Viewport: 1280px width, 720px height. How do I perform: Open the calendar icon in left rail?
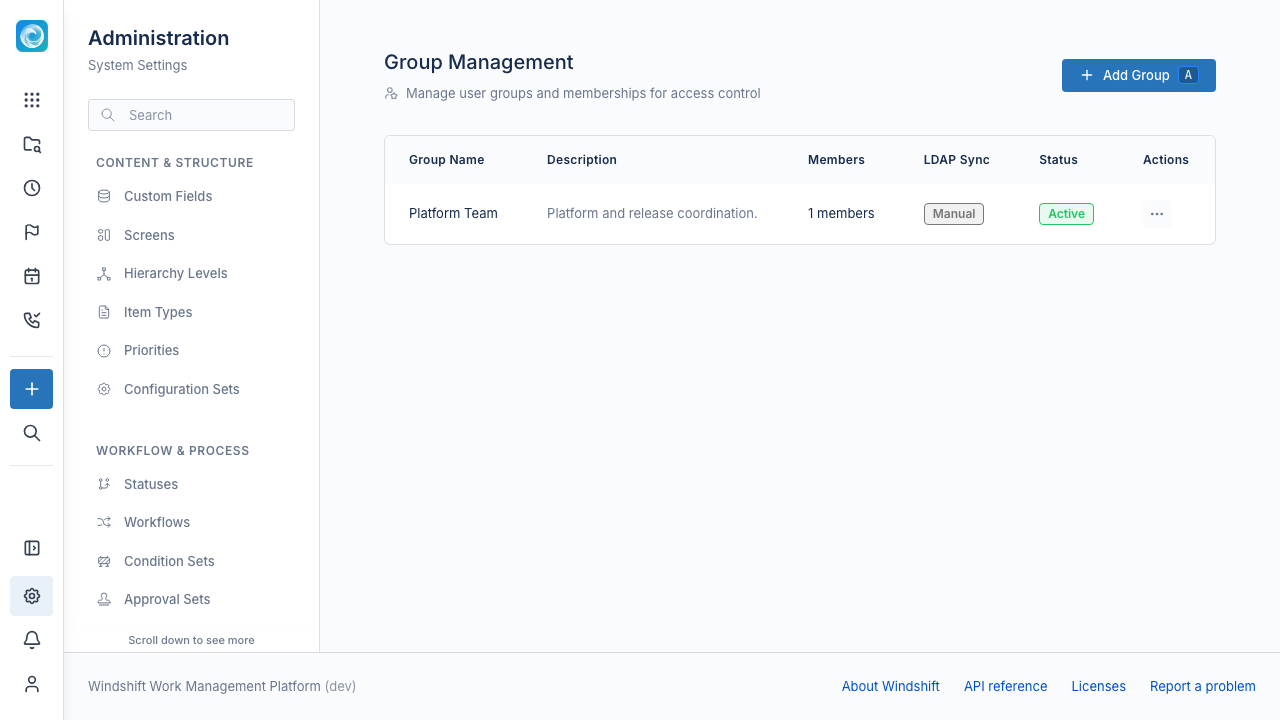32,276
